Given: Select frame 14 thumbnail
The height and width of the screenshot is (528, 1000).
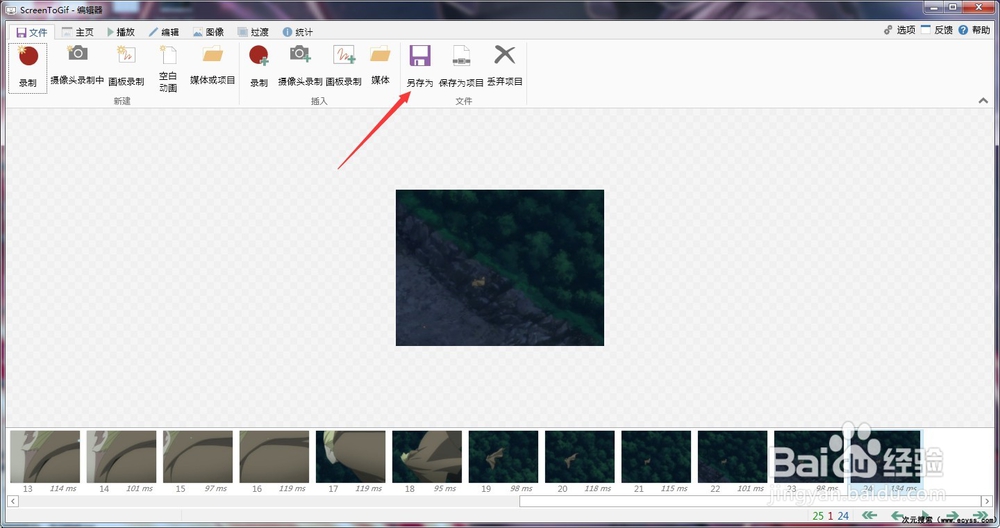Looking at the screenshot, I should [x=121, y=457].
